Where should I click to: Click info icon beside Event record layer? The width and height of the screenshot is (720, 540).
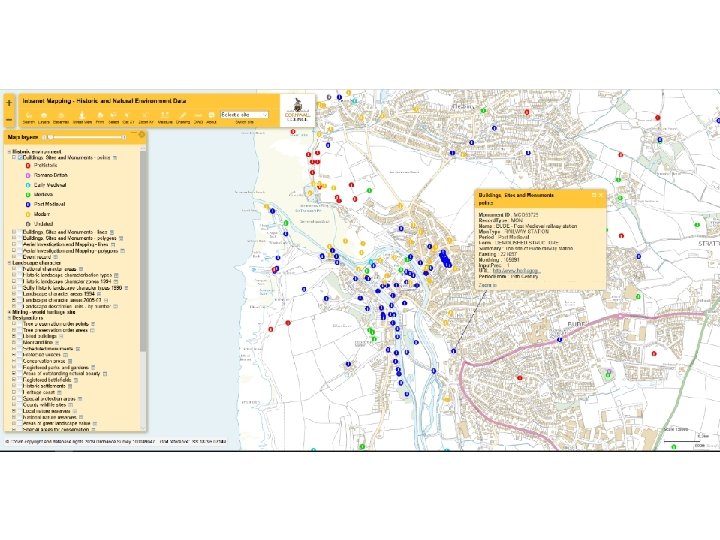pos(56,257)
